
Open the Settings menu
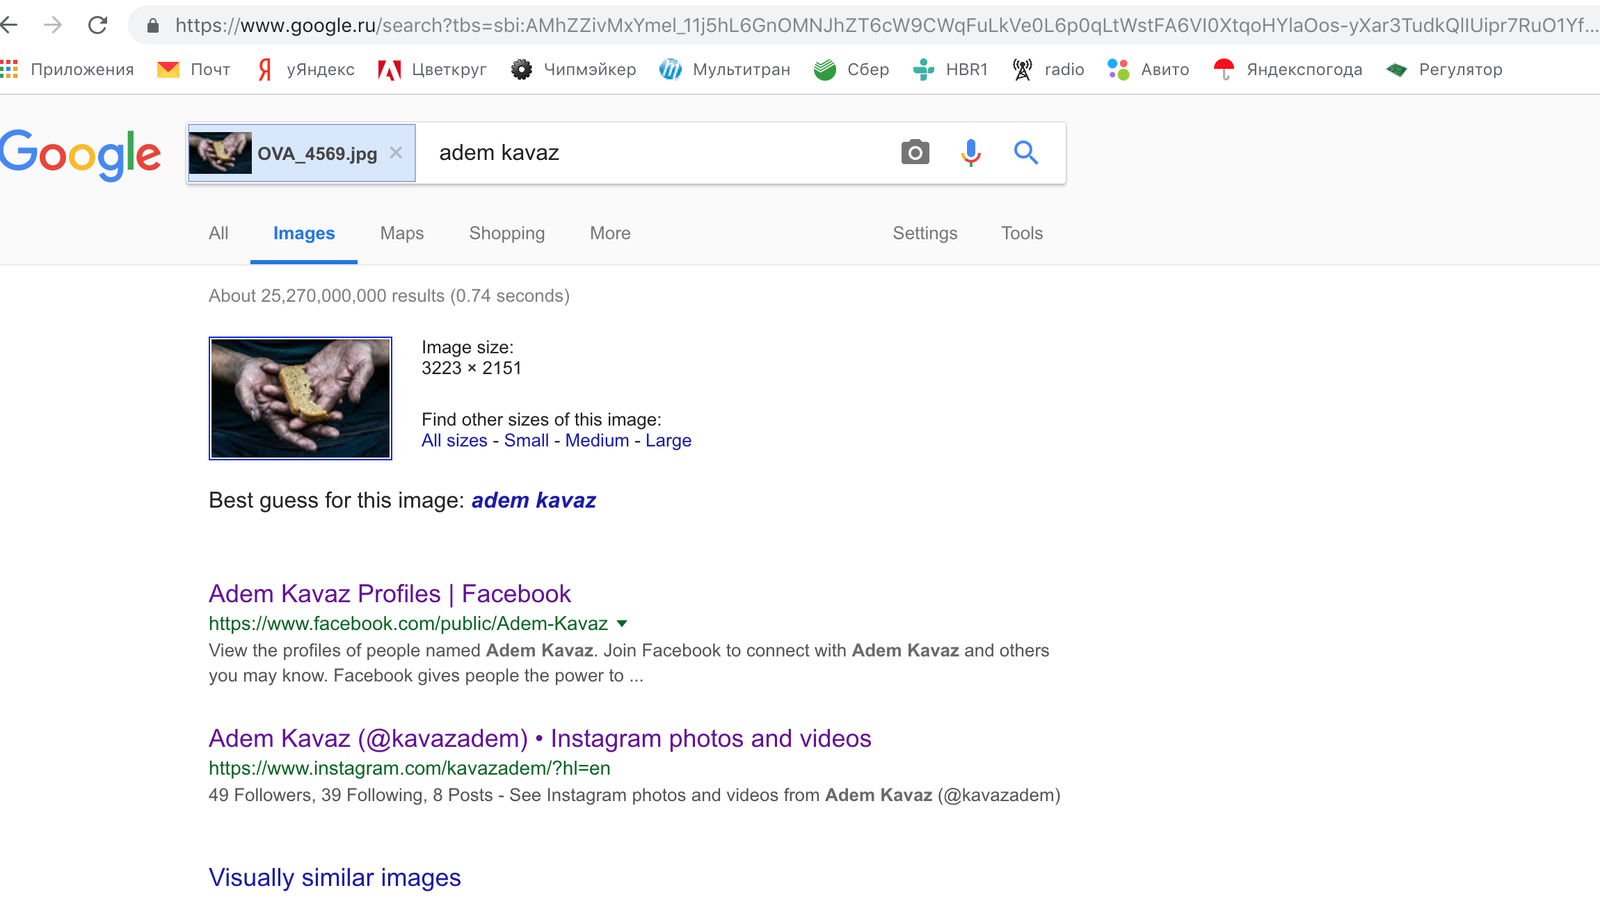pos(924,233)
